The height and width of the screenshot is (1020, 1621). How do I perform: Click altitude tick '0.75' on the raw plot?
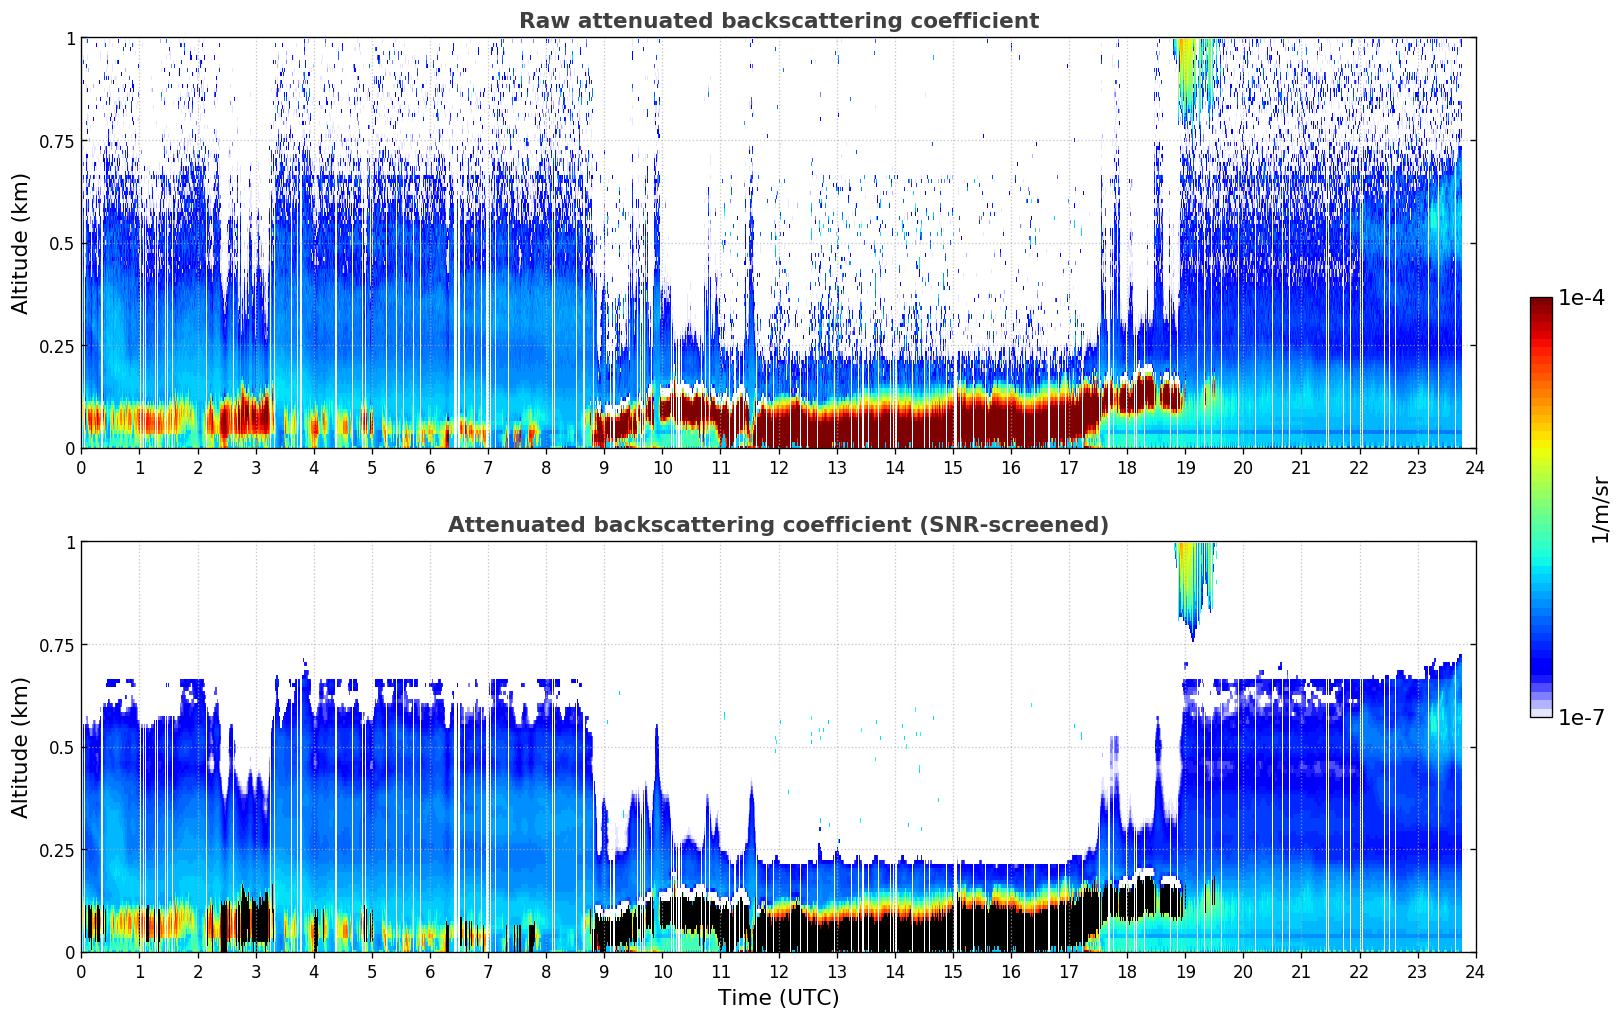tap(58, 141)
